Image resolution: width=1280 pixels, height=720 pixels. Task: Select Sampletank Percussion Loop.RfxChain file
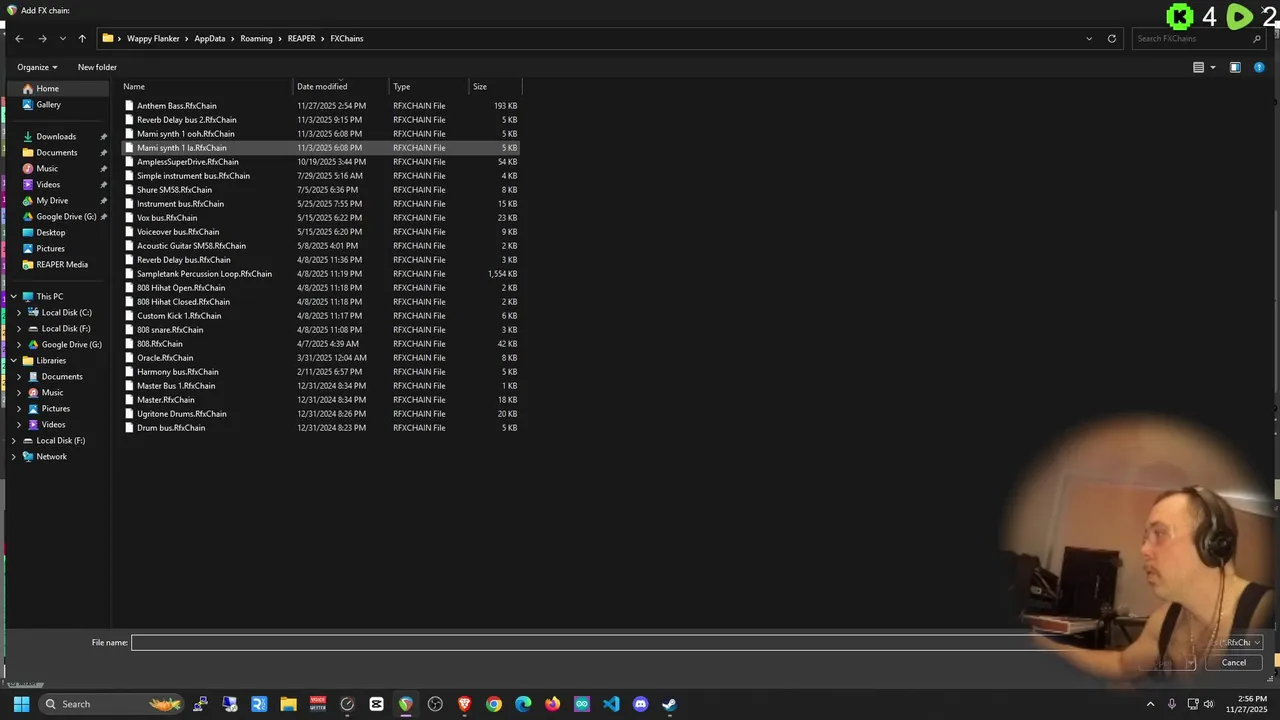pos(320,273)
